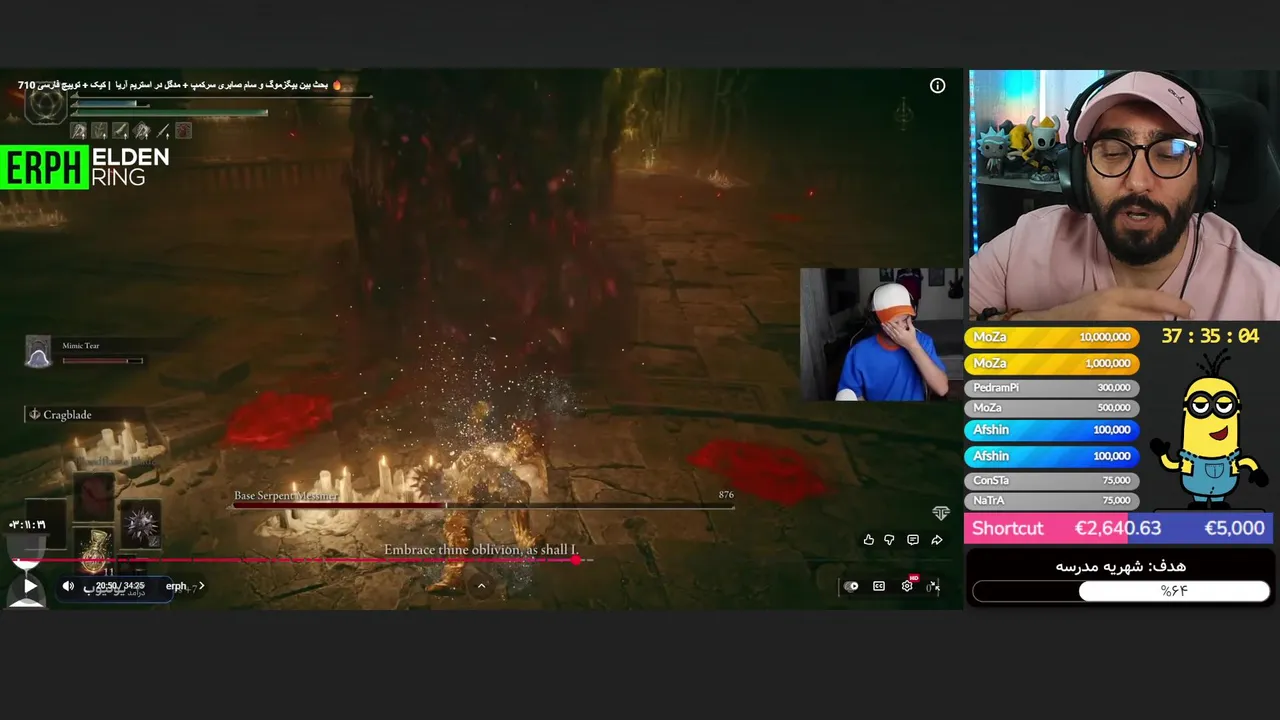The image size is (1280, 720).
Task: Click the MoZa 10,000,000 donation row
Action: [x=1051, y=337]
